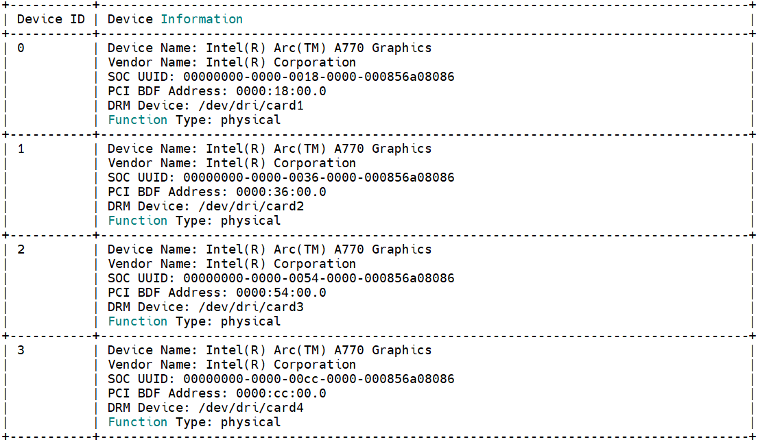Click the /dev/dri/card4 DRM device path

click(251, 408)
